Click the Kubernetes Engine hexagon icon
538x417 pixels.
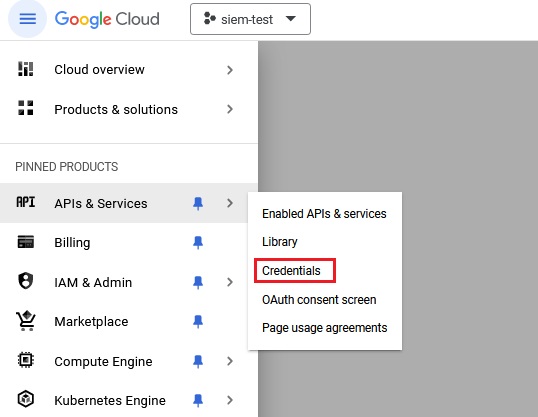point(26,399)
